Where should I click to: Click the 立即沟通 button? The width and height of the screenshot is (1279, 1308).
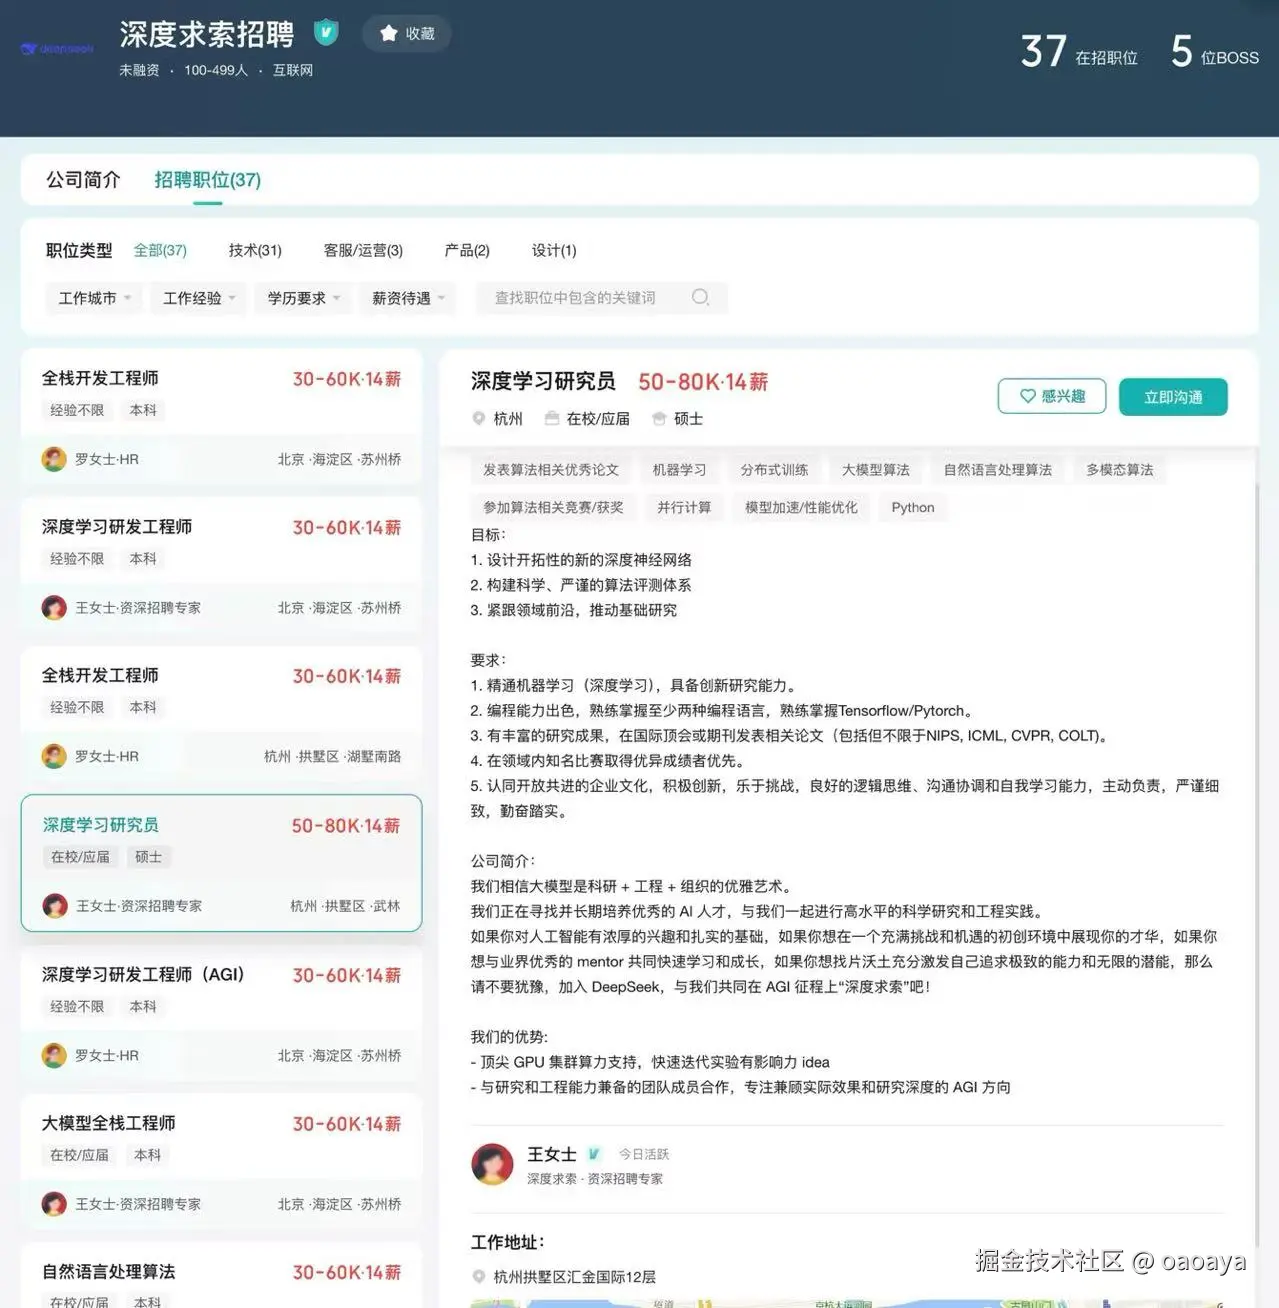1173,397
